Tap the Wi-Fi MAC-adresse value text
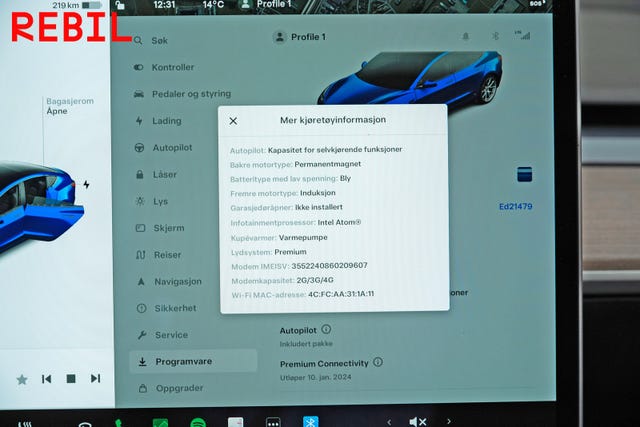640x427 pixels. [341, 294]
